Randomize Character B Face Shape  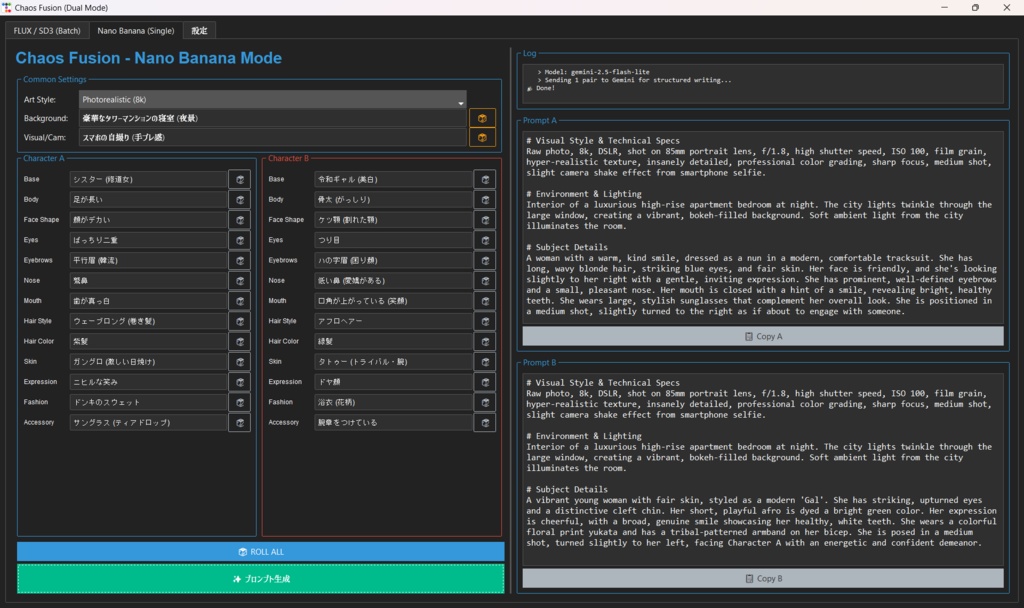click(x=485, y=220)
